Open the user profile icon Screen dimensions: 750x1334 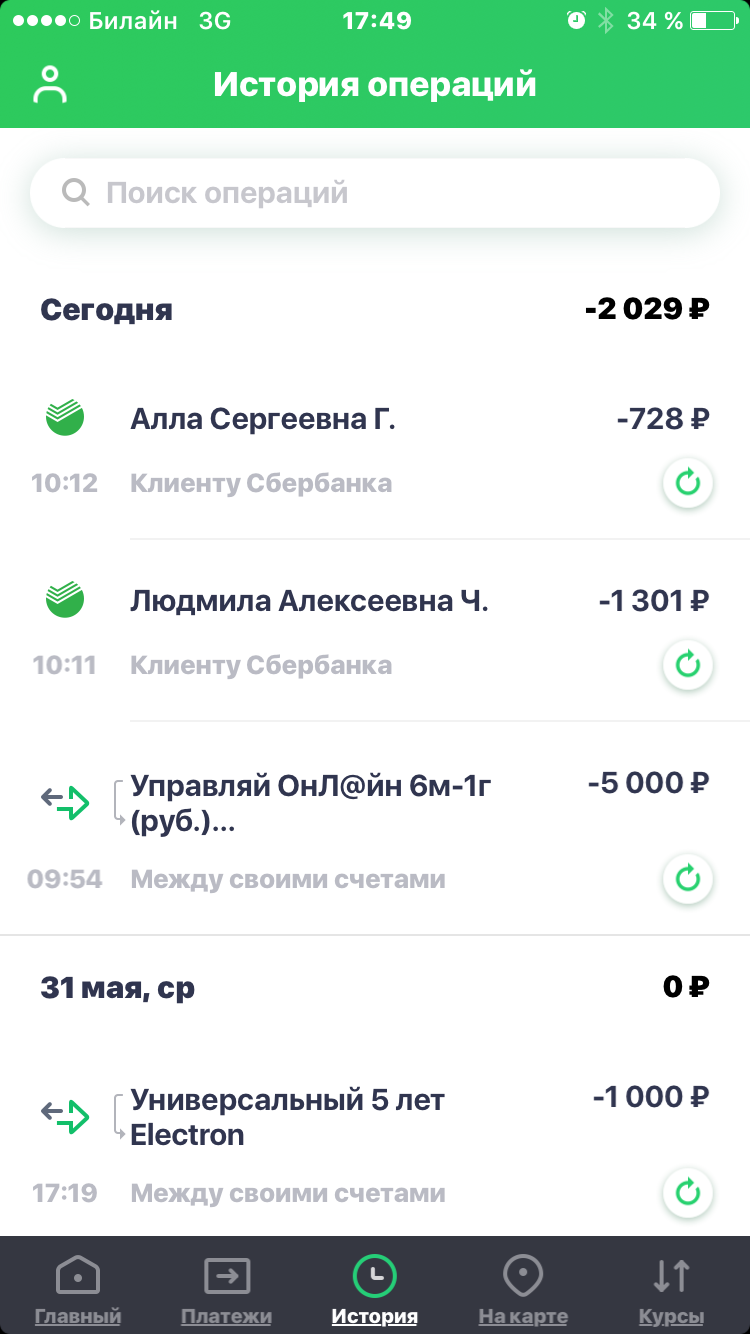coord(49,85)
